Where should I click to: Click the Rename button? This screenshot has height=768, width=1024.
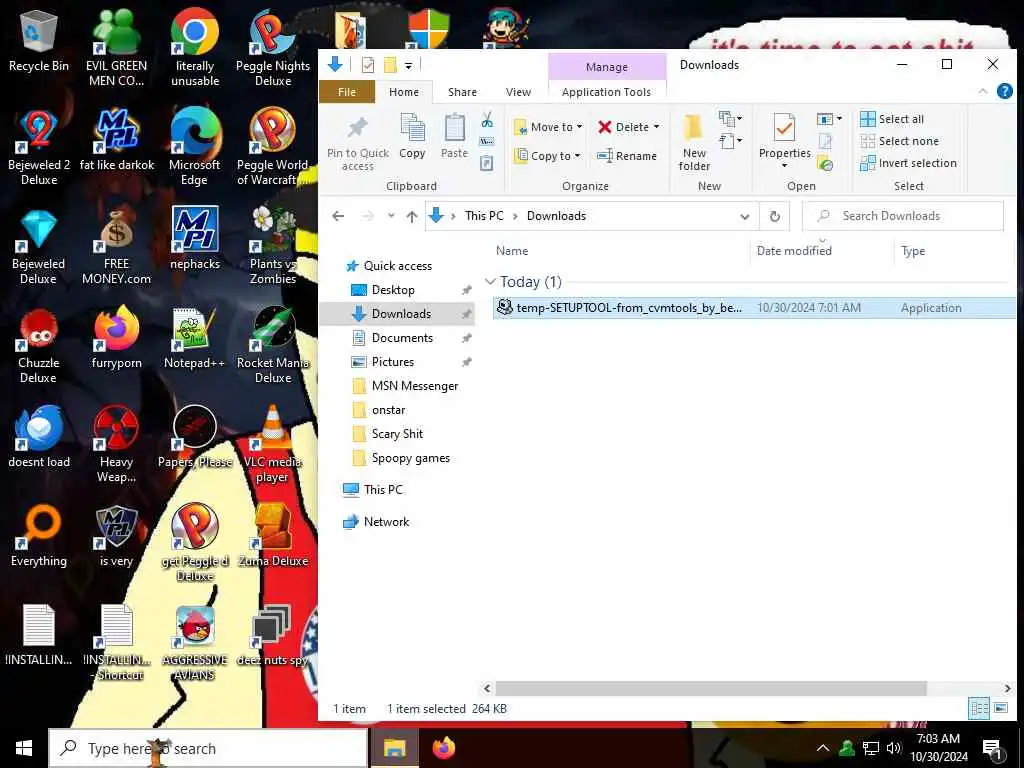tap(627, 155)
